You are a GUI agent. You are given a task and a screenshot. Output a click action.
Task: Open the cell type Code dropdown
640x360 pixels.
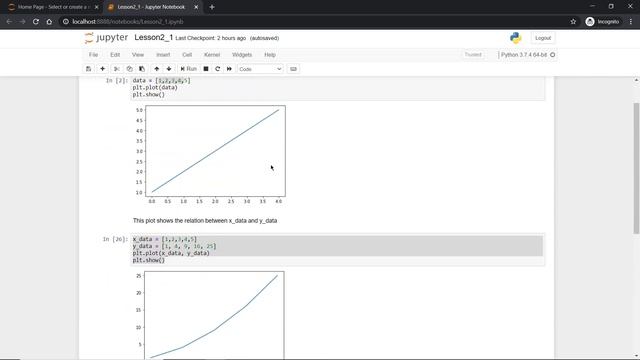pyautogui.click(x=260, y=69)
